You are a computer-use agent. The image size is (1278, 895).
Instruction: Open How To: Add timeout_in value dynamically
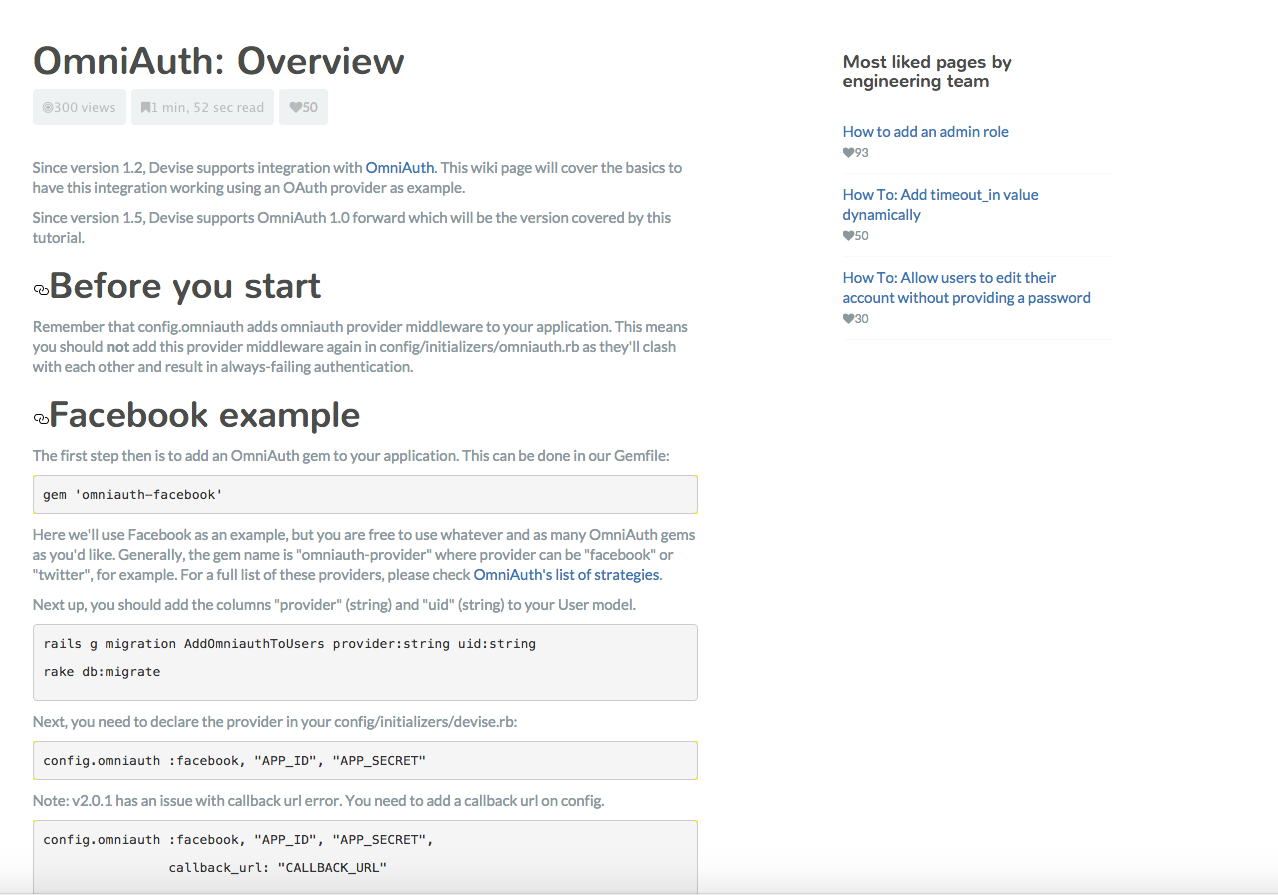[x=940, y=204]
